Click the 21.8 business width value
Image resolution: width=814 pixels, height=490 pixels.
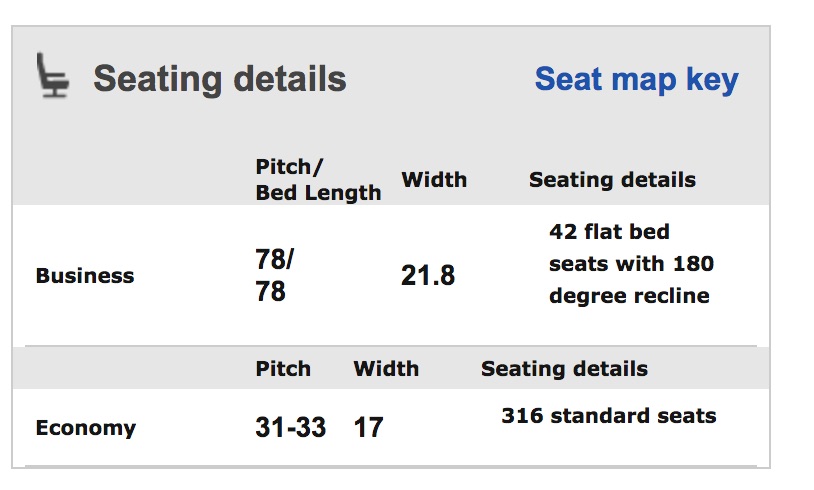[428, 276]
